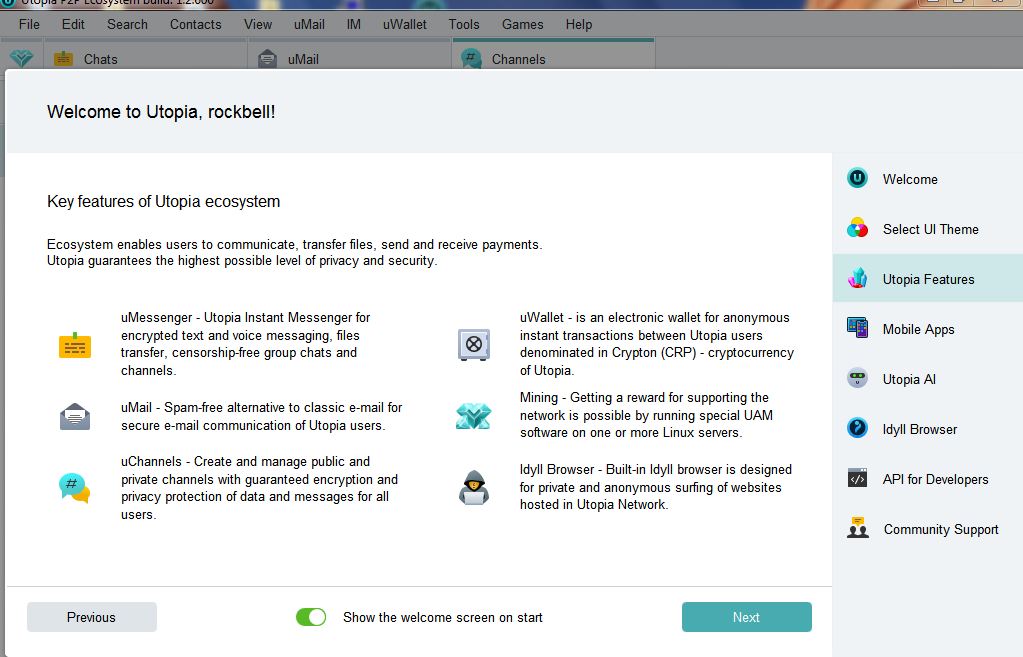The image size is (1023, 657).
Task: Click the 'Ecosystem enables users to communicate' paragraph
Action: coord(295,252)
